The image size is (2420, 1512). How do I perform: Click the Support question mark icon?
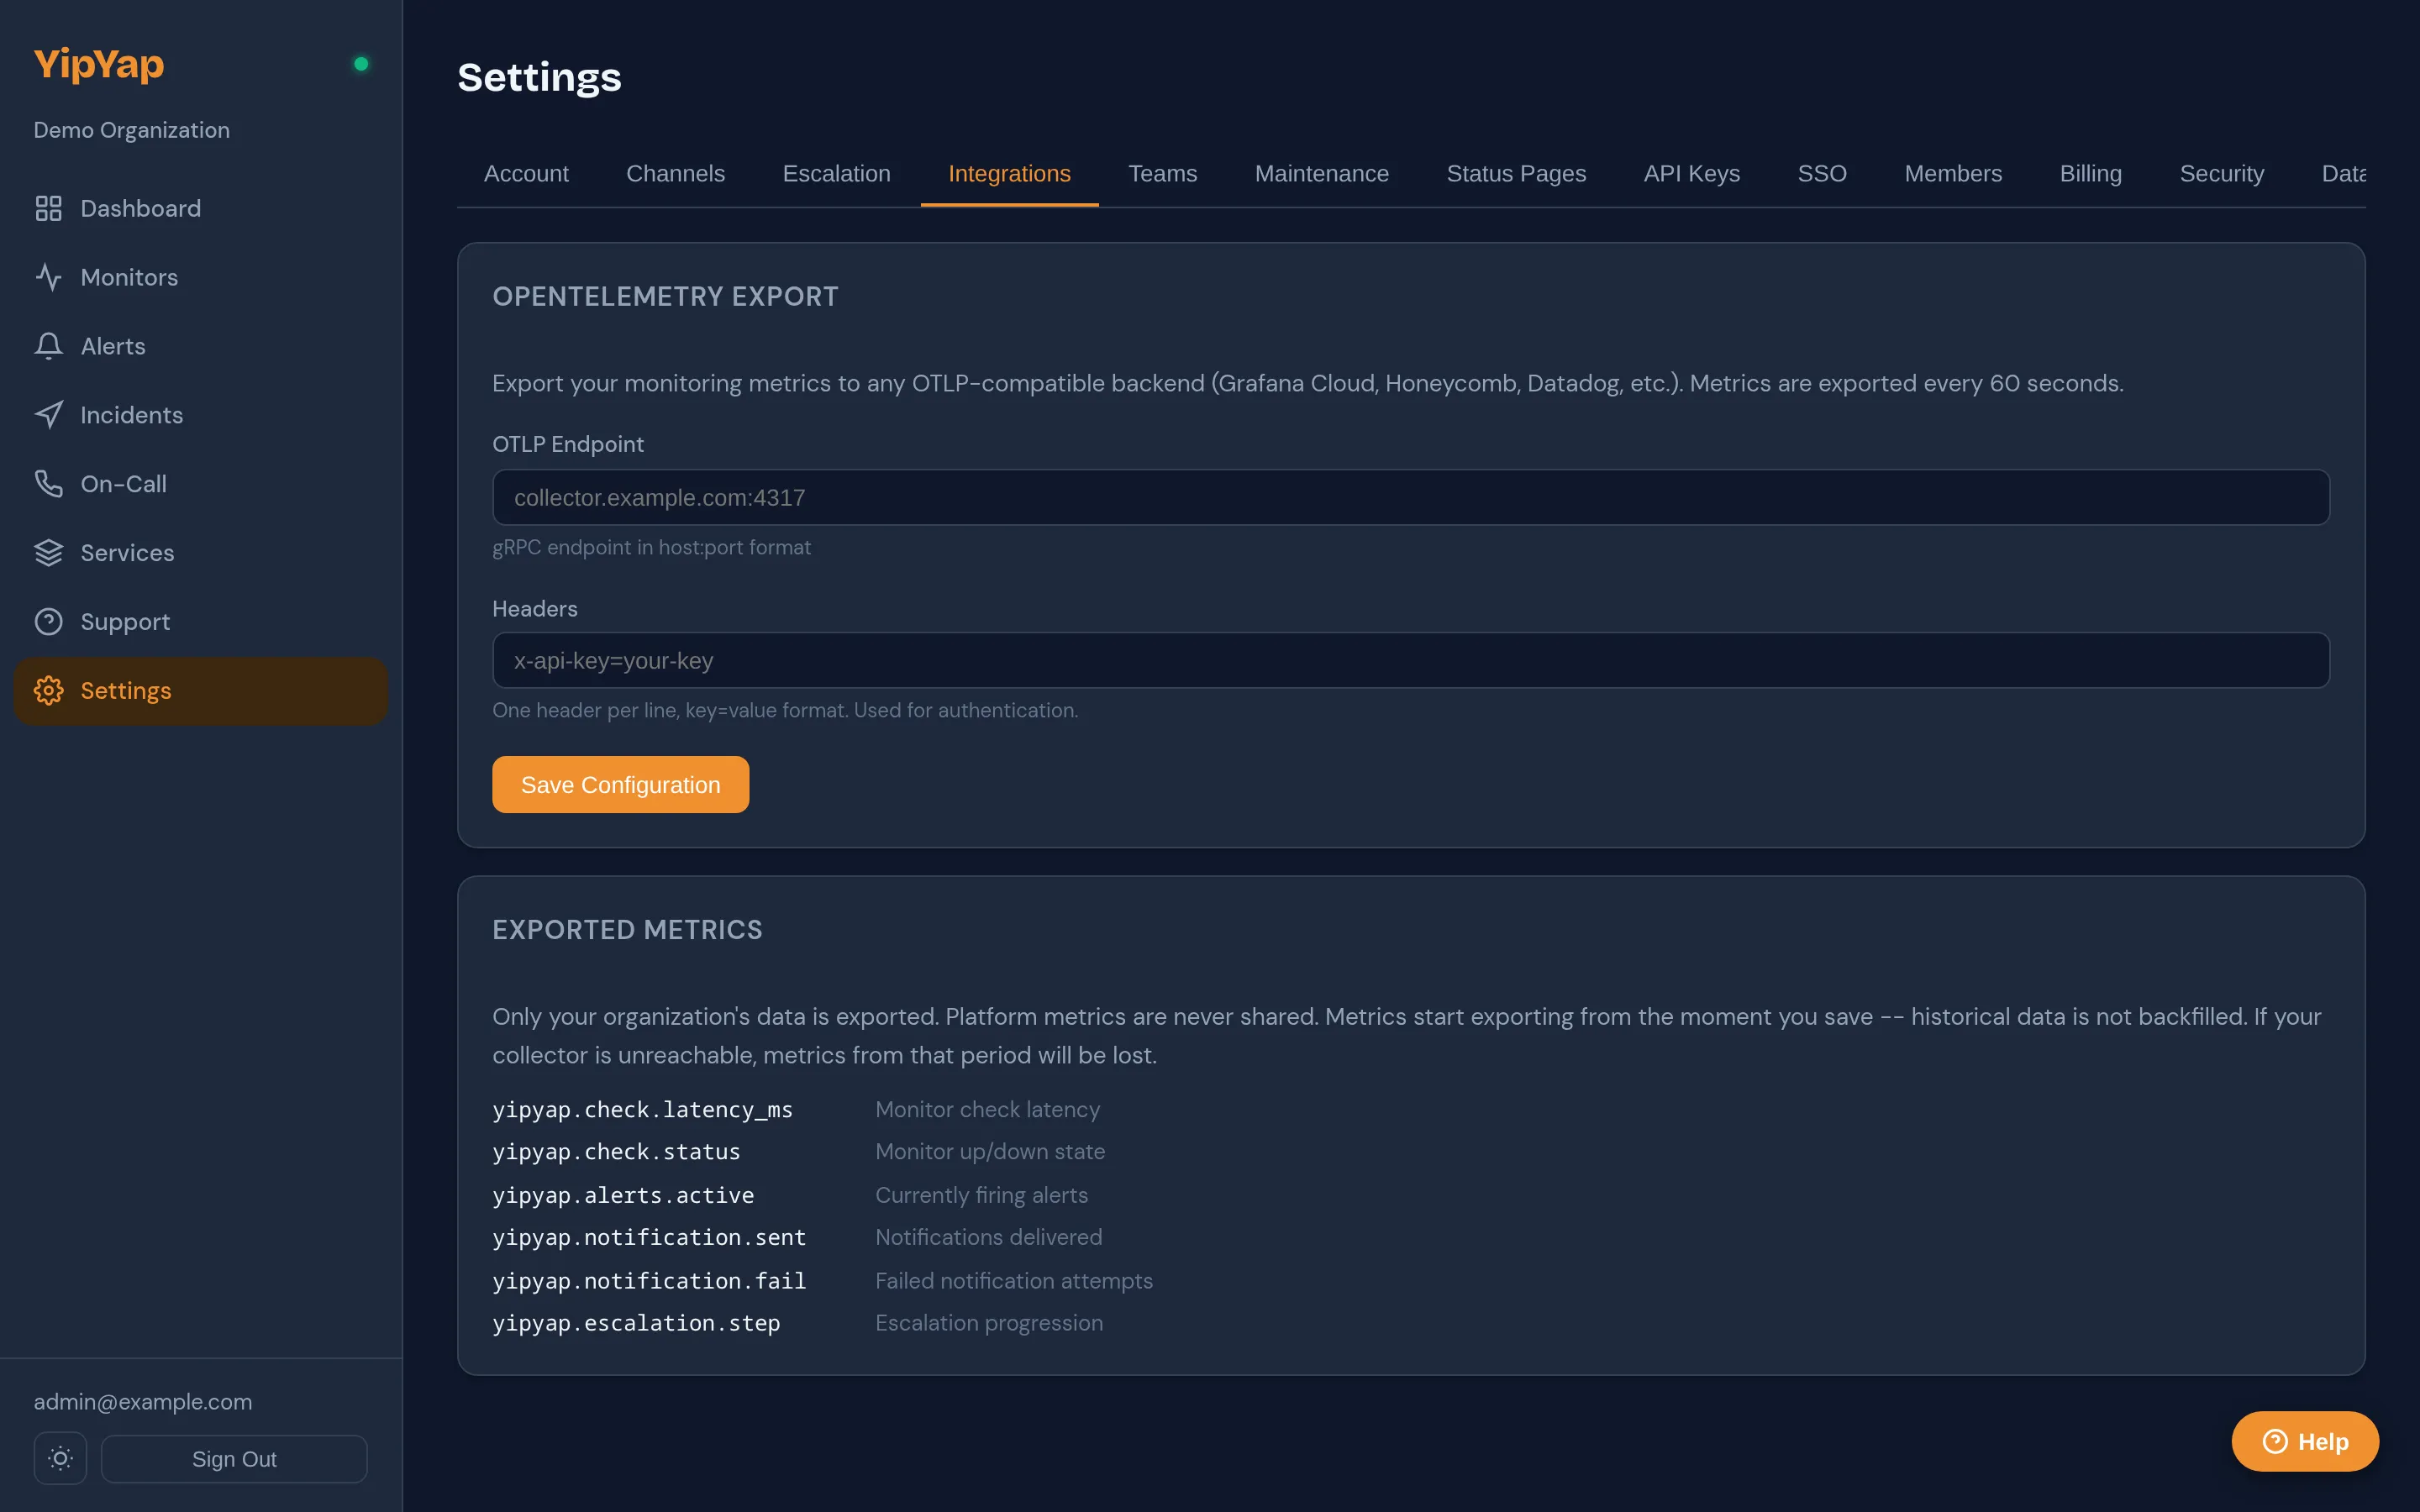[49, 621]
